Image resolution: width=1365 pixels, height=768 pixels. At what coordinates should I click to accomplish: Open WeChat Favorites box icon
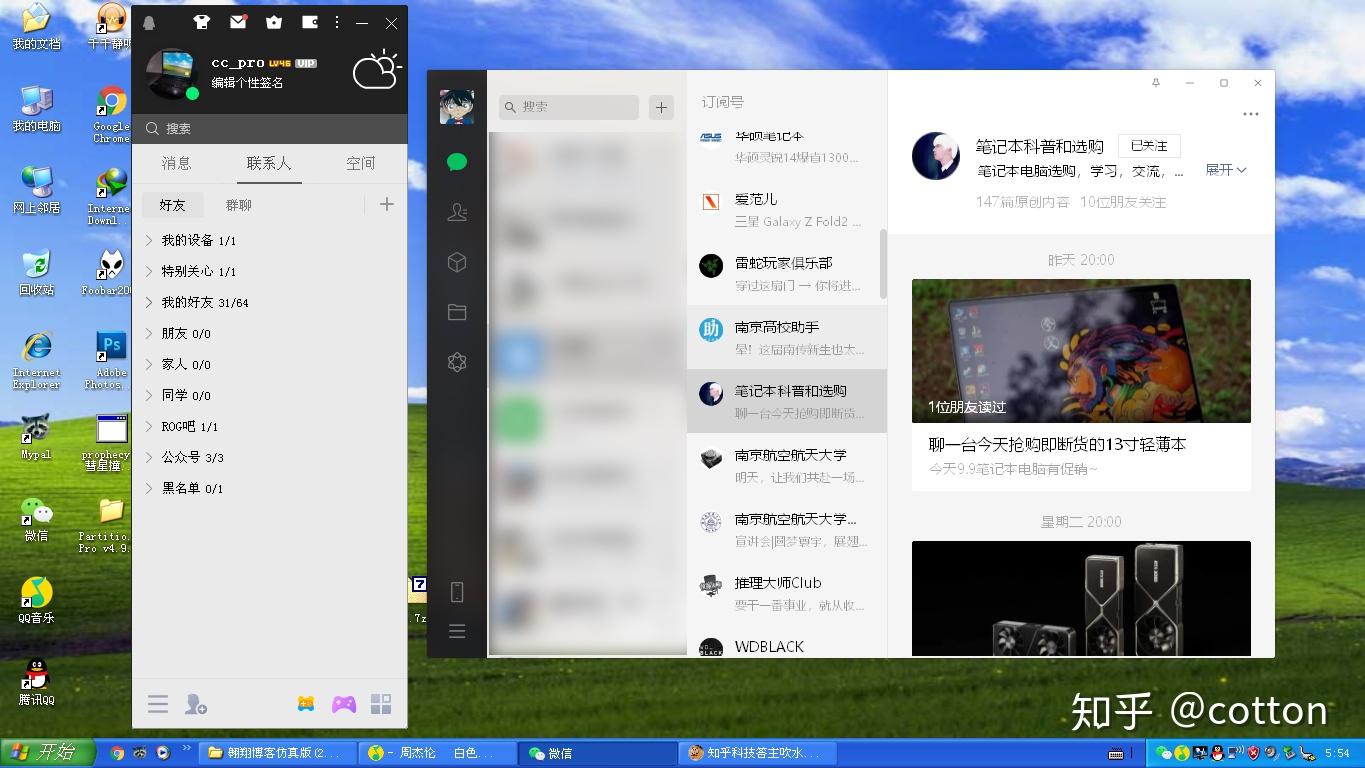point(457,262)
